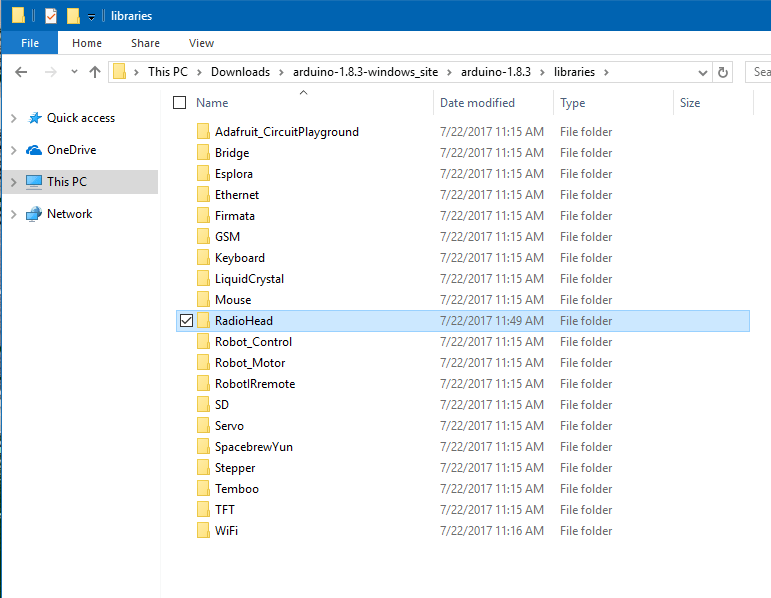Expand the Quick access tree node
Screen dimensions: 771x598
(x=13, y=118)
